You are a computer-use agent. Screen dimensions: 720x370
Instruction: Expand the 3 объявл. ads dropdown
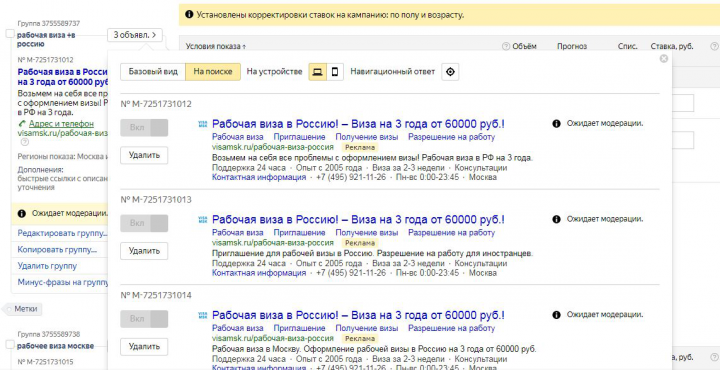point(135,34)
